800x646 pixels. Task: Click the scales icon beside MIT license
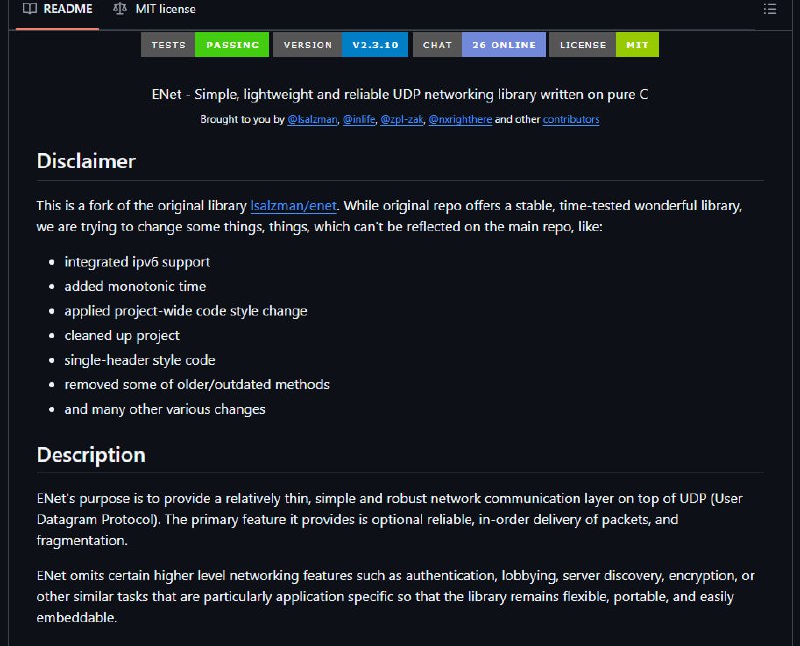click(x=120, y=9)
